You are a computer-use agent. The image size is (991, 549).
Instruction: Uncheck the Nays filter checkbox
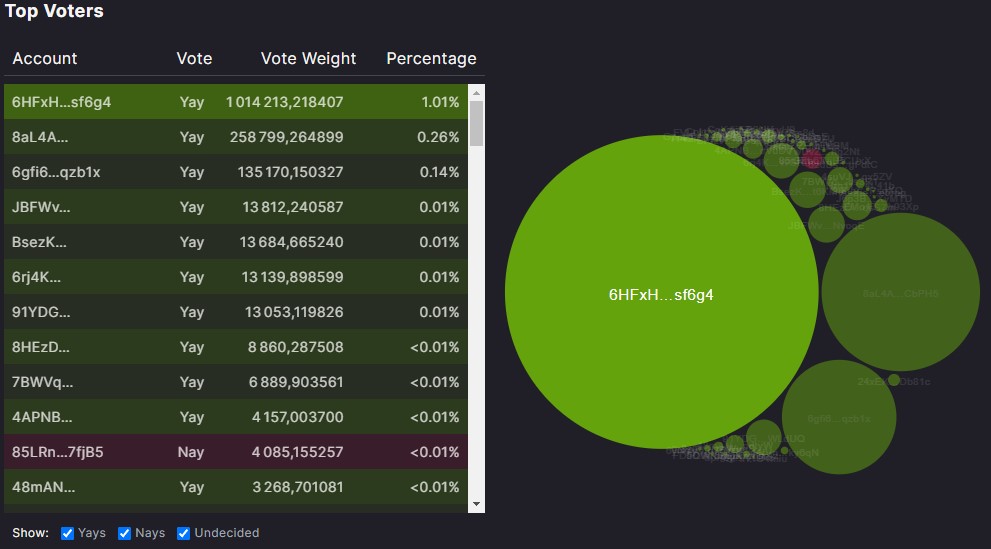click(125, 533)
